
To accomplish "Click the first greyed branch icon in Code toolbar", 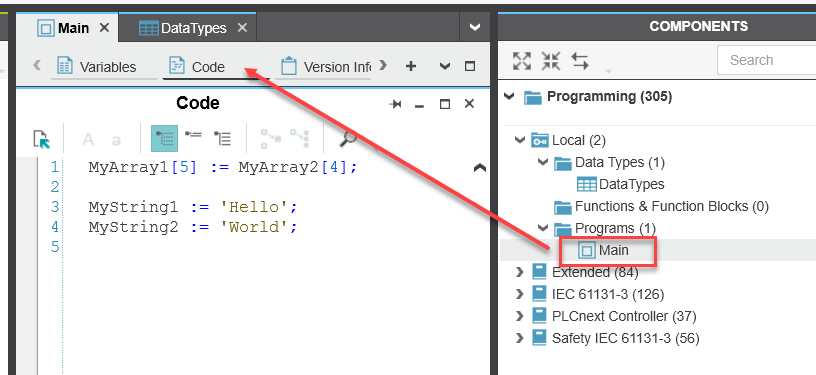I will (271, 138).
